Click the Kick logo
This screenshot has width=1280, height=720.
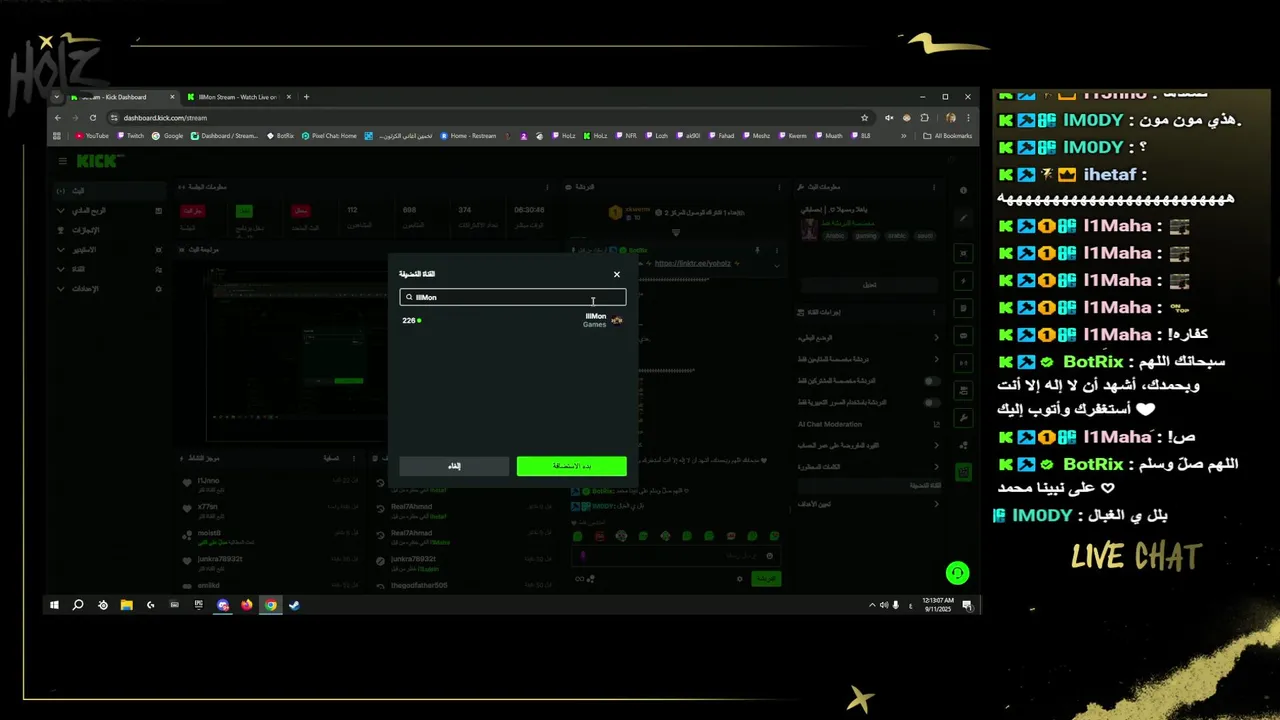99,161
